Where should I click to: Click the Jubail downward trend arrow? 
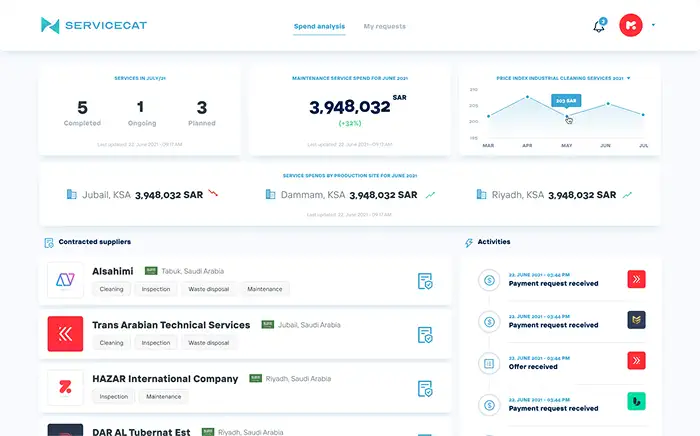tap(213, 193)
